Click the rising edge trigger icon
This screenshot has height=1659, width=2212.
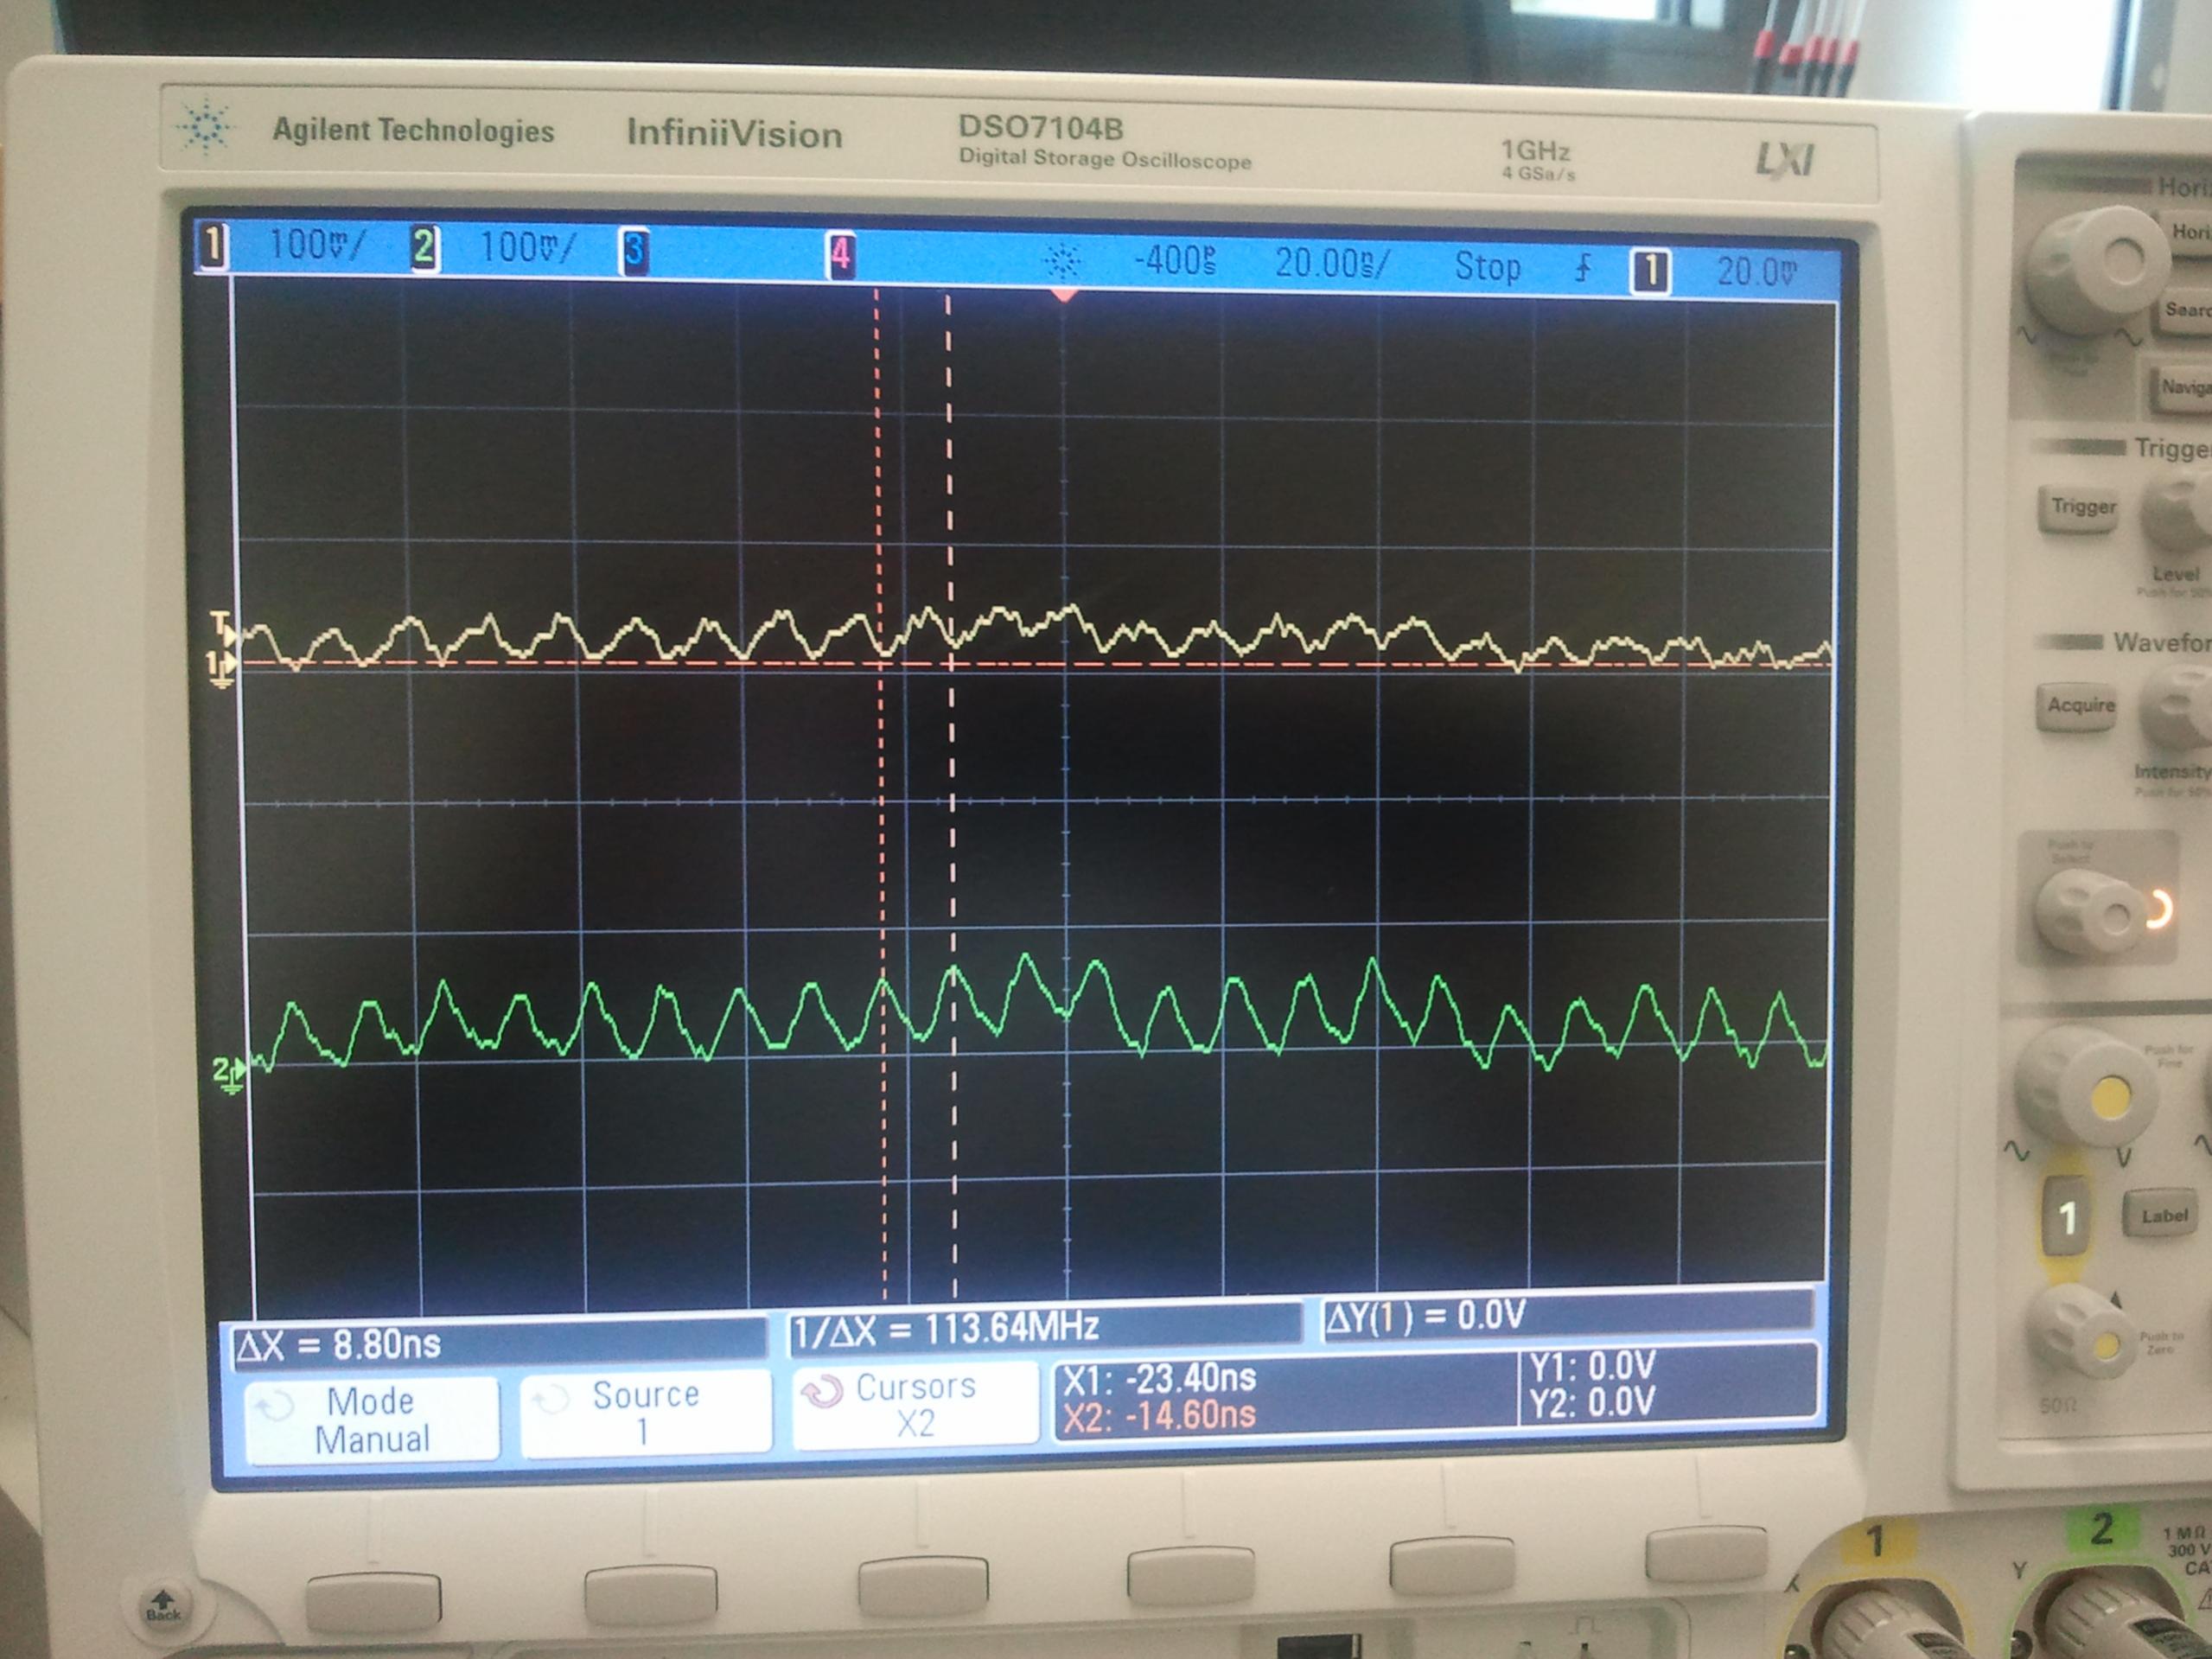click(1583, 268)
